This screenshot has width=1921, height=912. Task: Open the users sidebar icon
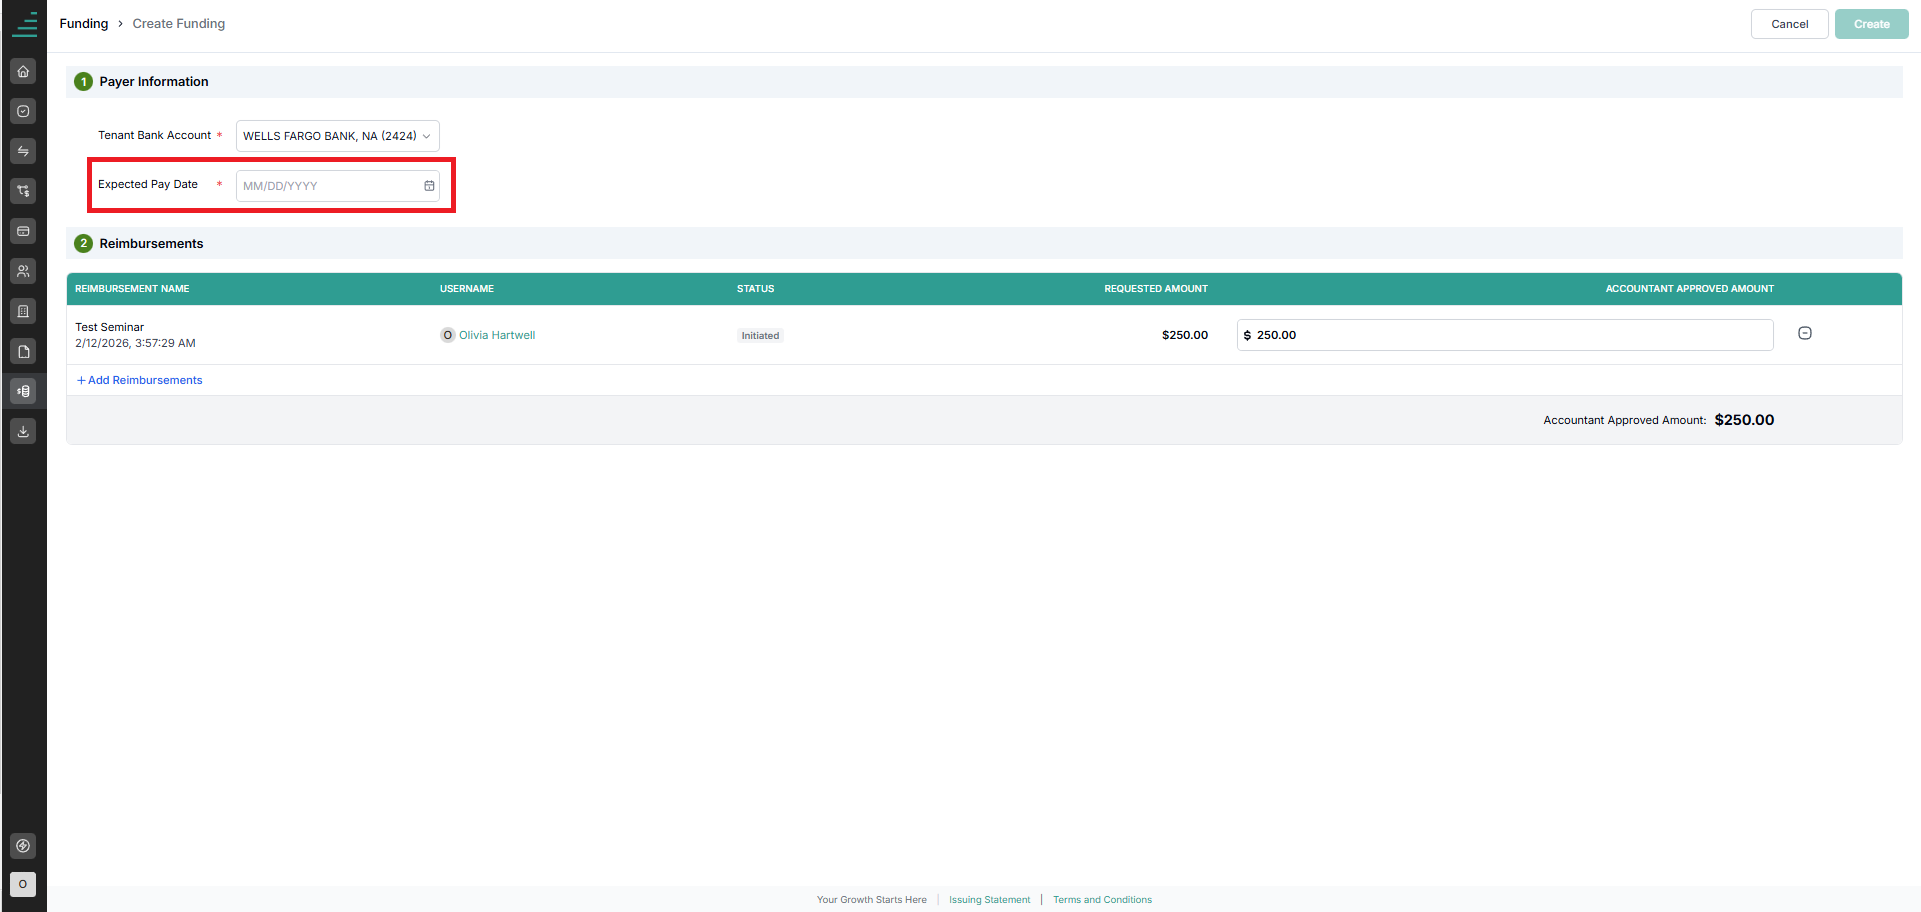click(x=23, y=271)
